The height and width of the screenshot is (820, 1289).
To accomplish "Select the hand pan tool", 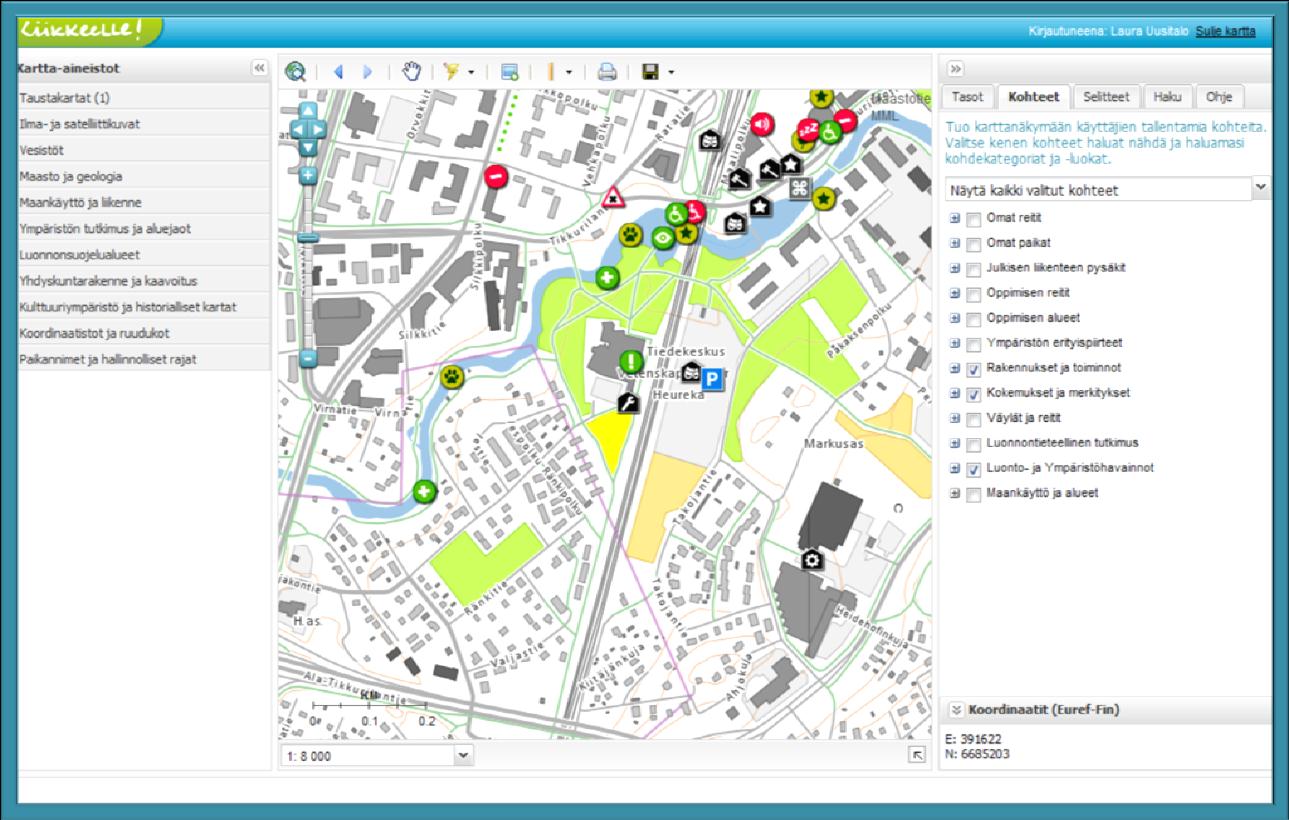I will point(412,71).
